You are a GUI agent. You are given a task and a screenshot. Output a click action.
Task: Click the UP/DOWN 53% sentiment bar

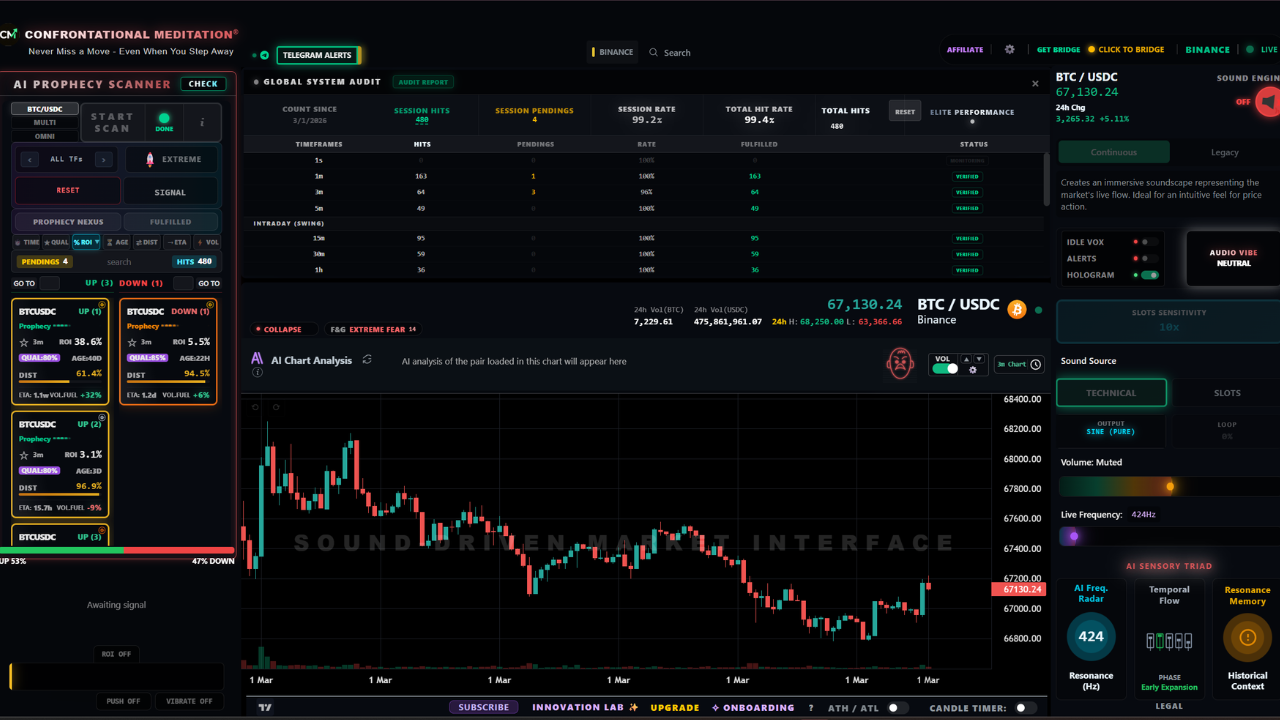(x=117, y=550)
